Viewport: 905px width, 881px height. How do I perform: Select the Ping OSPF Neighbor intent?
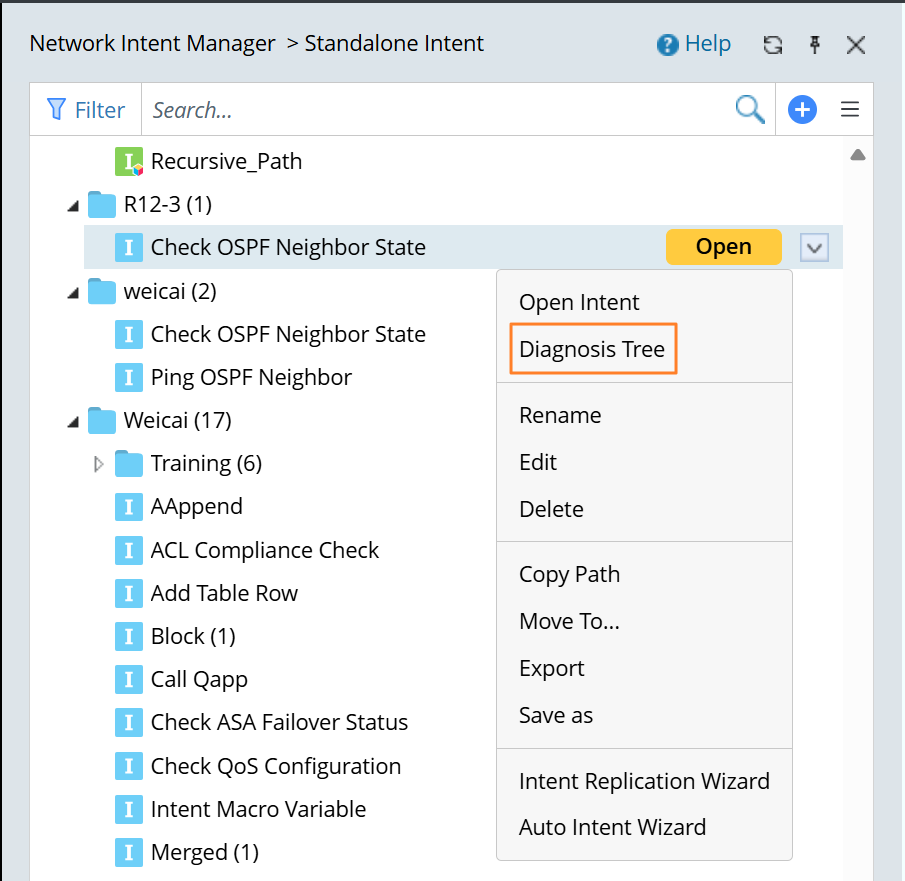[x=251, y=378]
